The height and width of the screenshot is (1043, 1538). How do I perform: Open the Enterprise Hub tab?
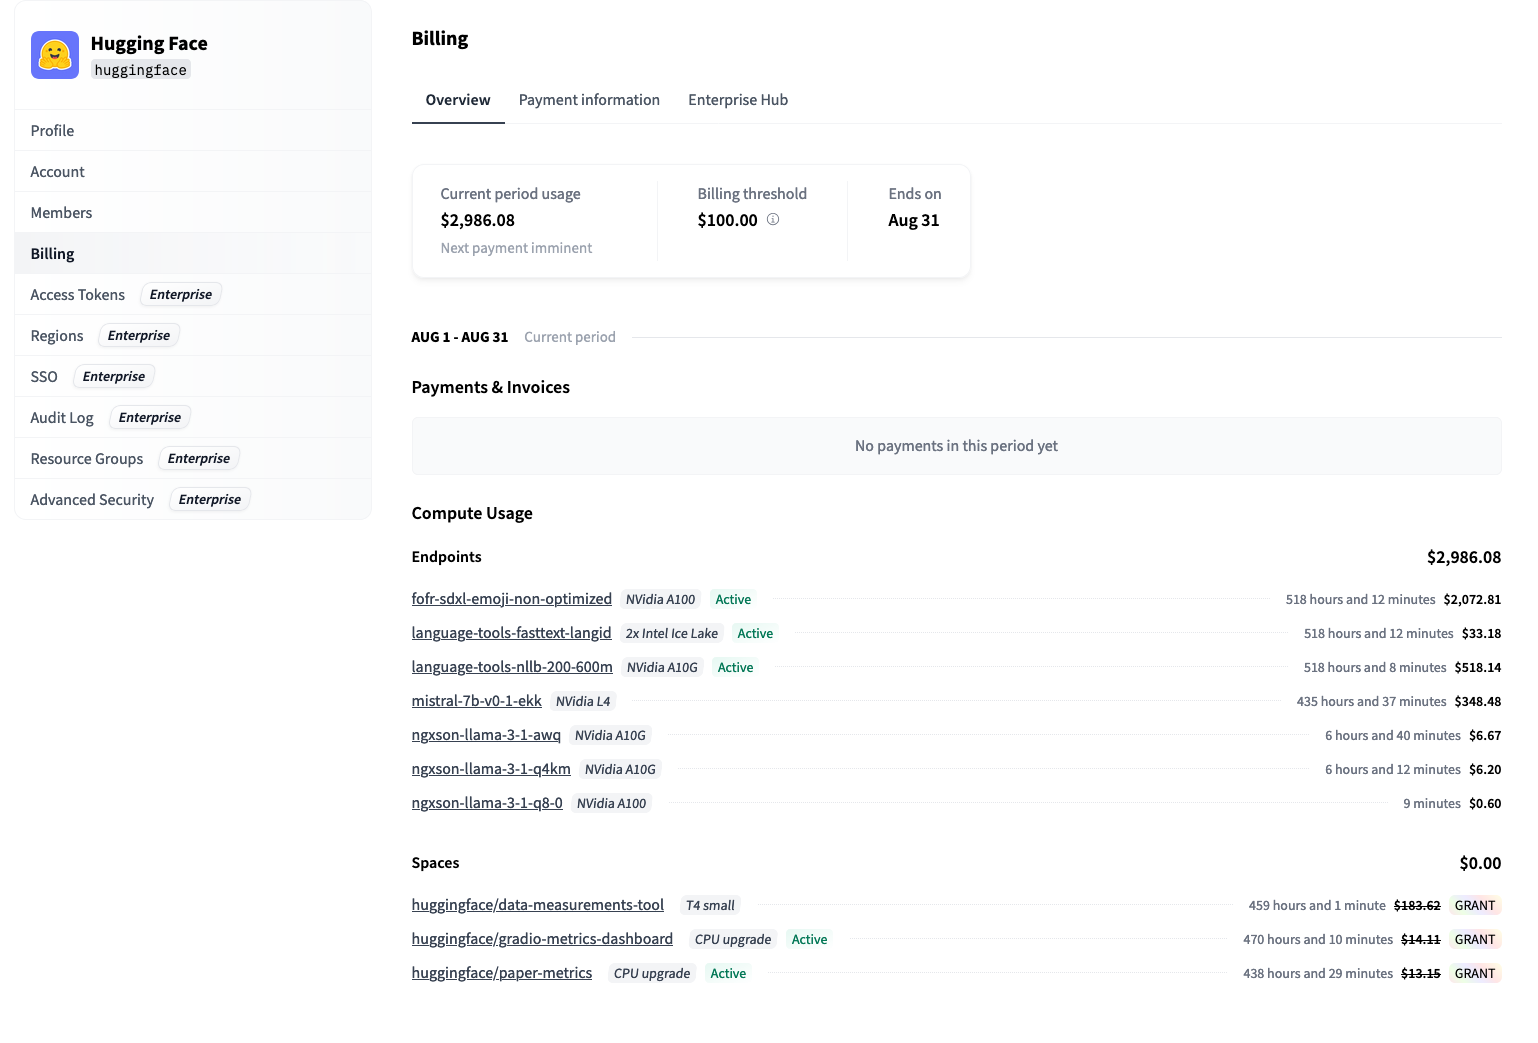(x=738, y=99)
